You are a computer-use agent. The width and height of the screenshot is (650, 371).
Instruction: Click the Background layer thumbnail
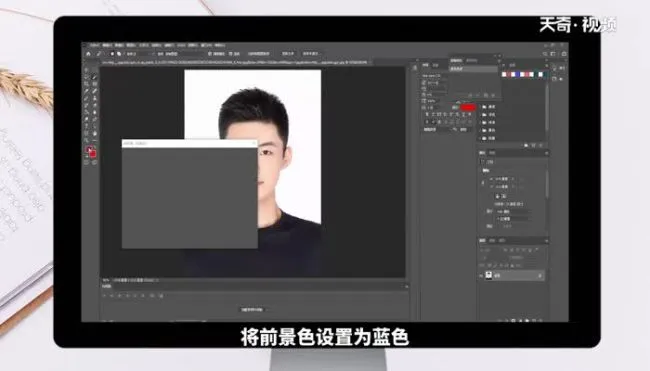tap(489, 276)
